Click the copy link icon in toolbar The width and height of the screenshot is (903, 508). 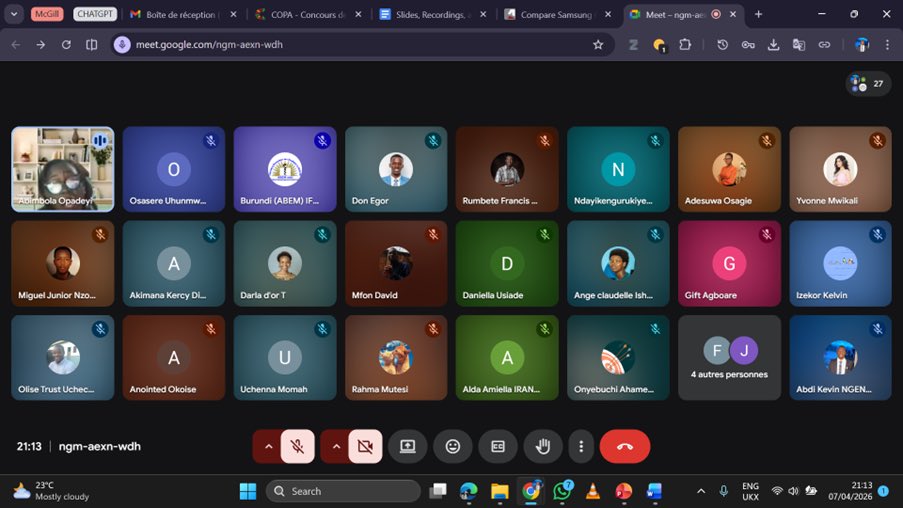pos(824,44)
